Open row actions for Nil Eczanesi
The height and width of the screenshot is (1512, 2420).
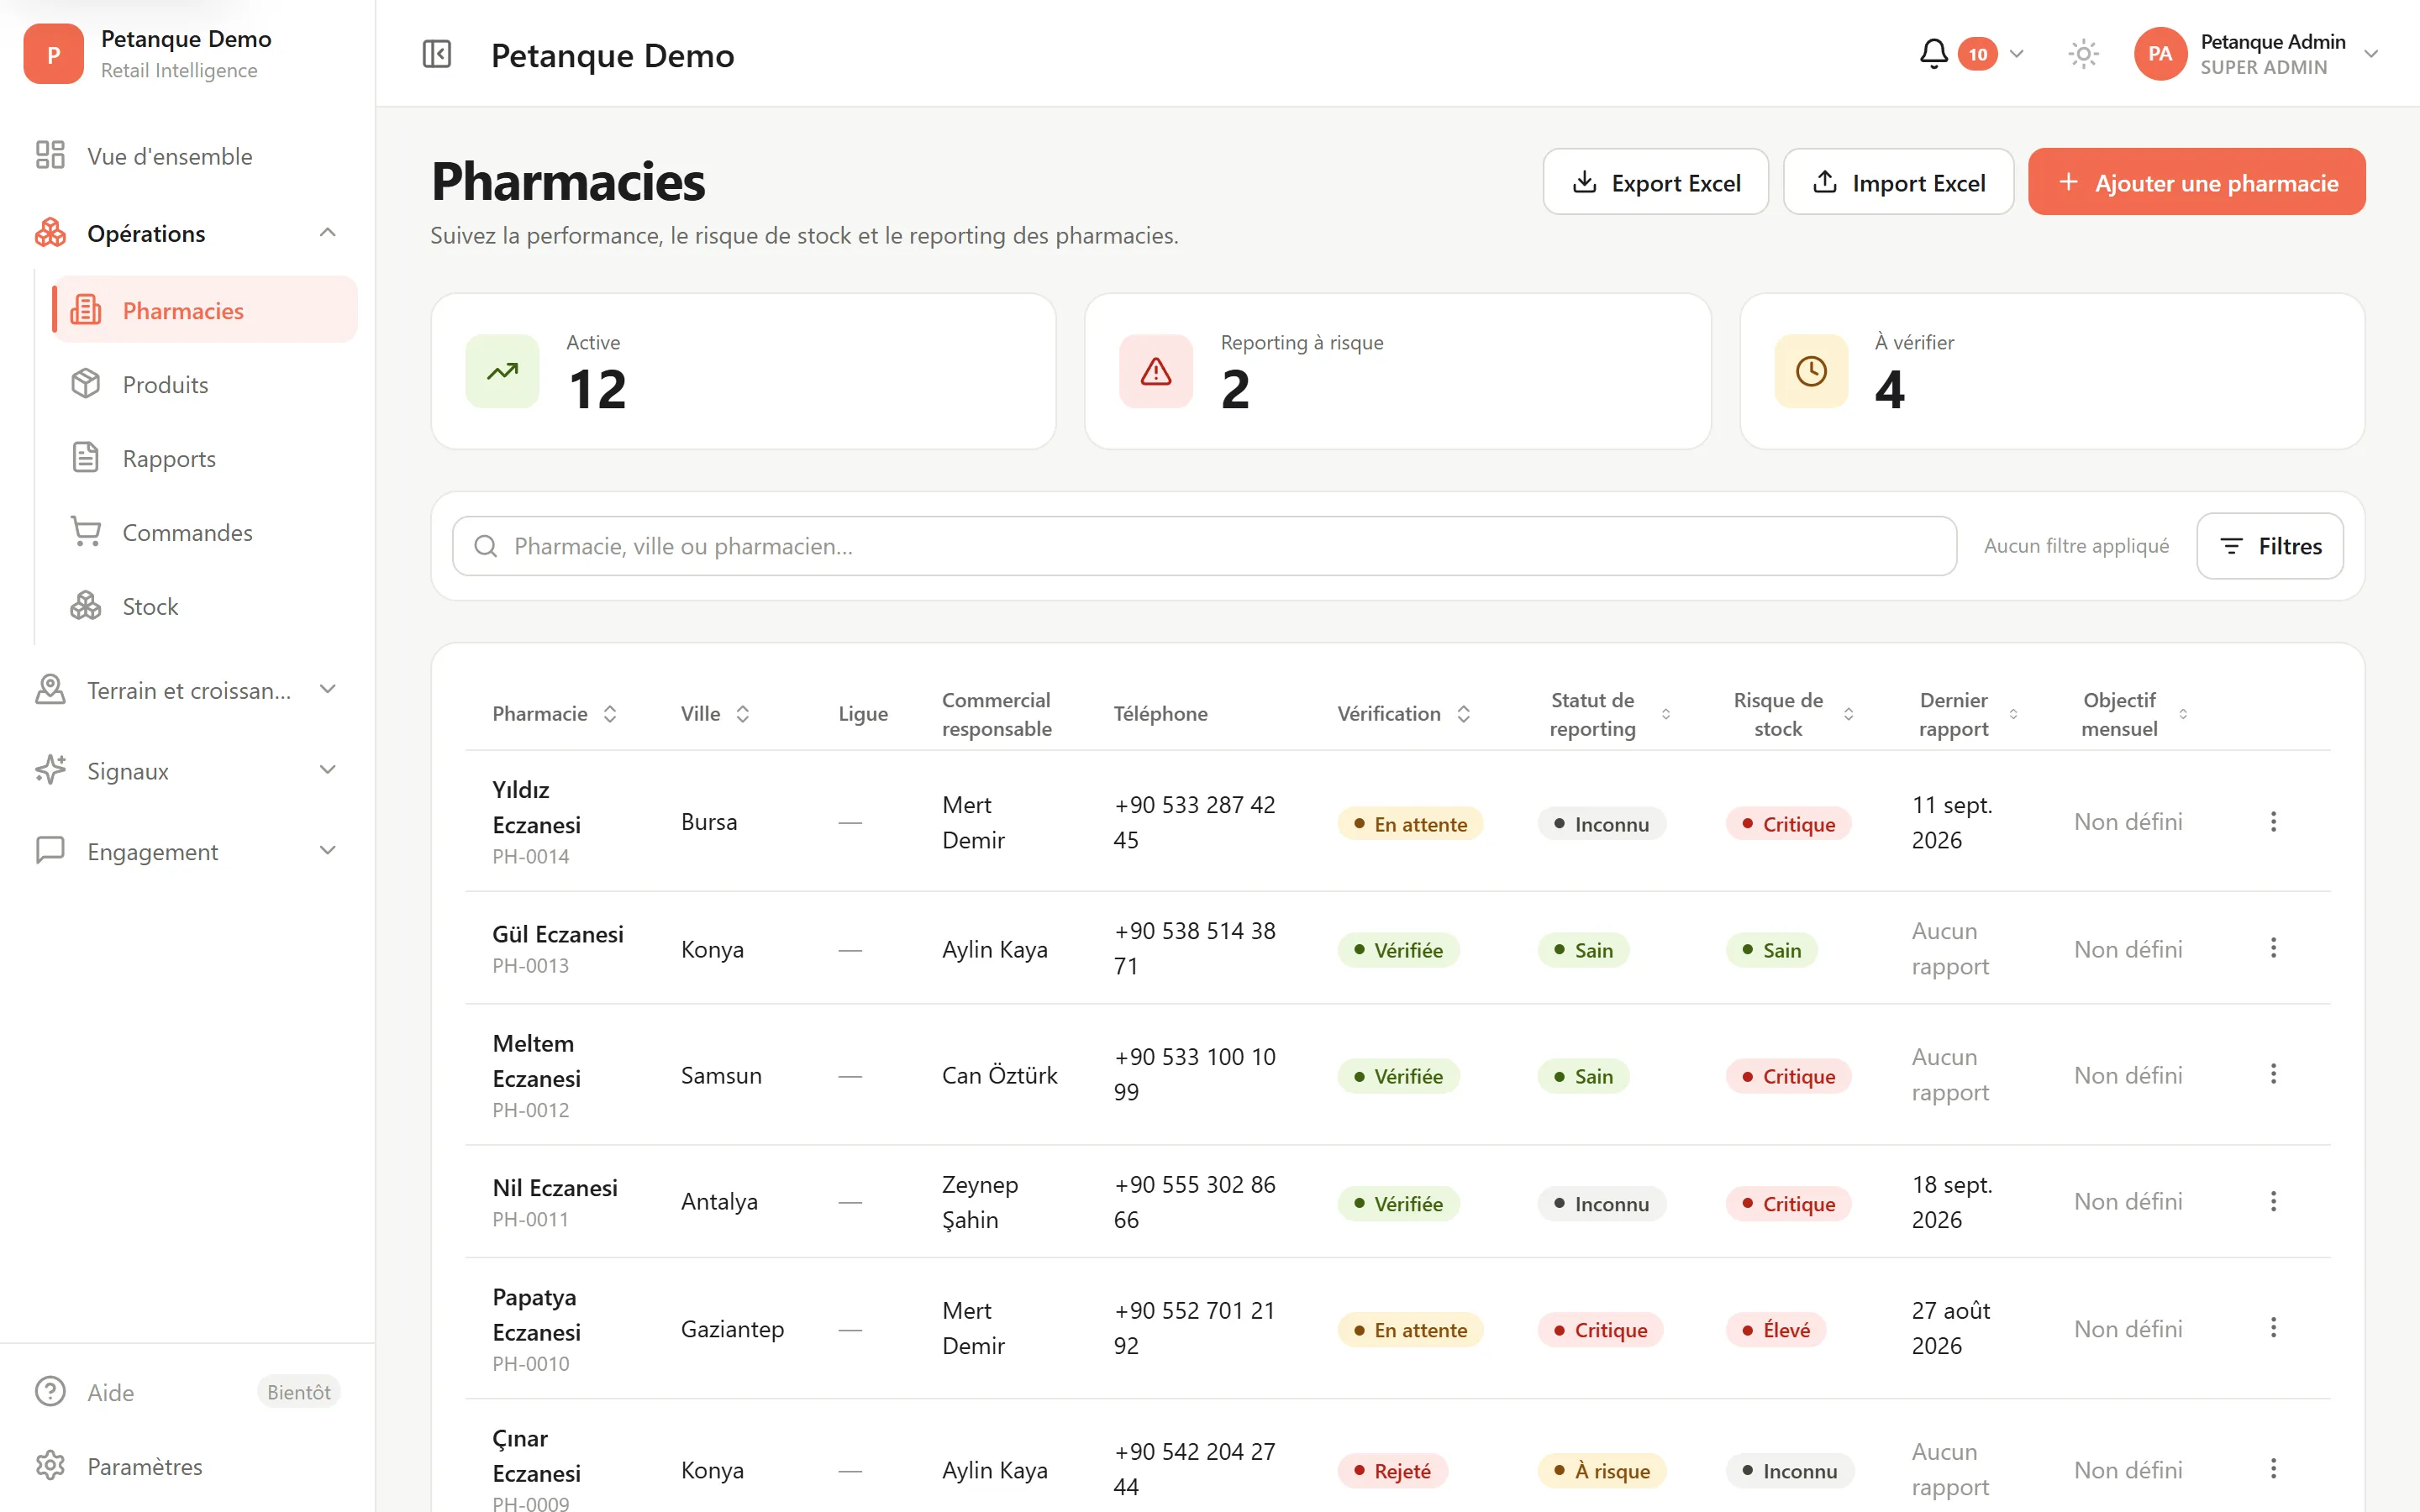(x=2273, y=1201)
